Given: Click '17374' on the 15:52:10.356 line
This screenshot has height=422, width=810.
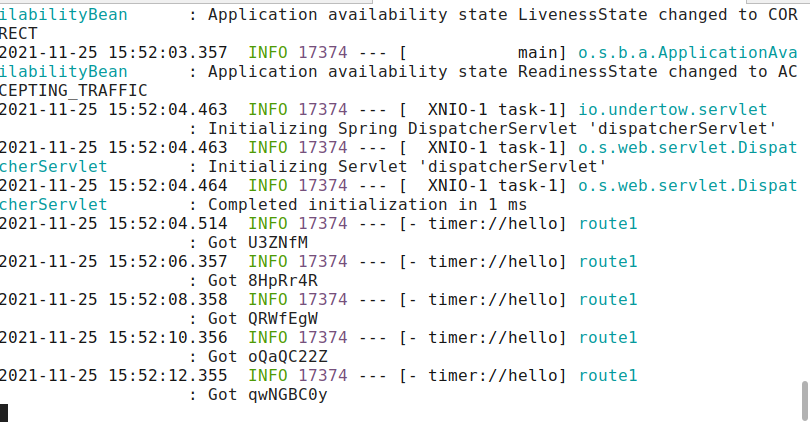Looking at the screenshot, I should pos(323,338).
